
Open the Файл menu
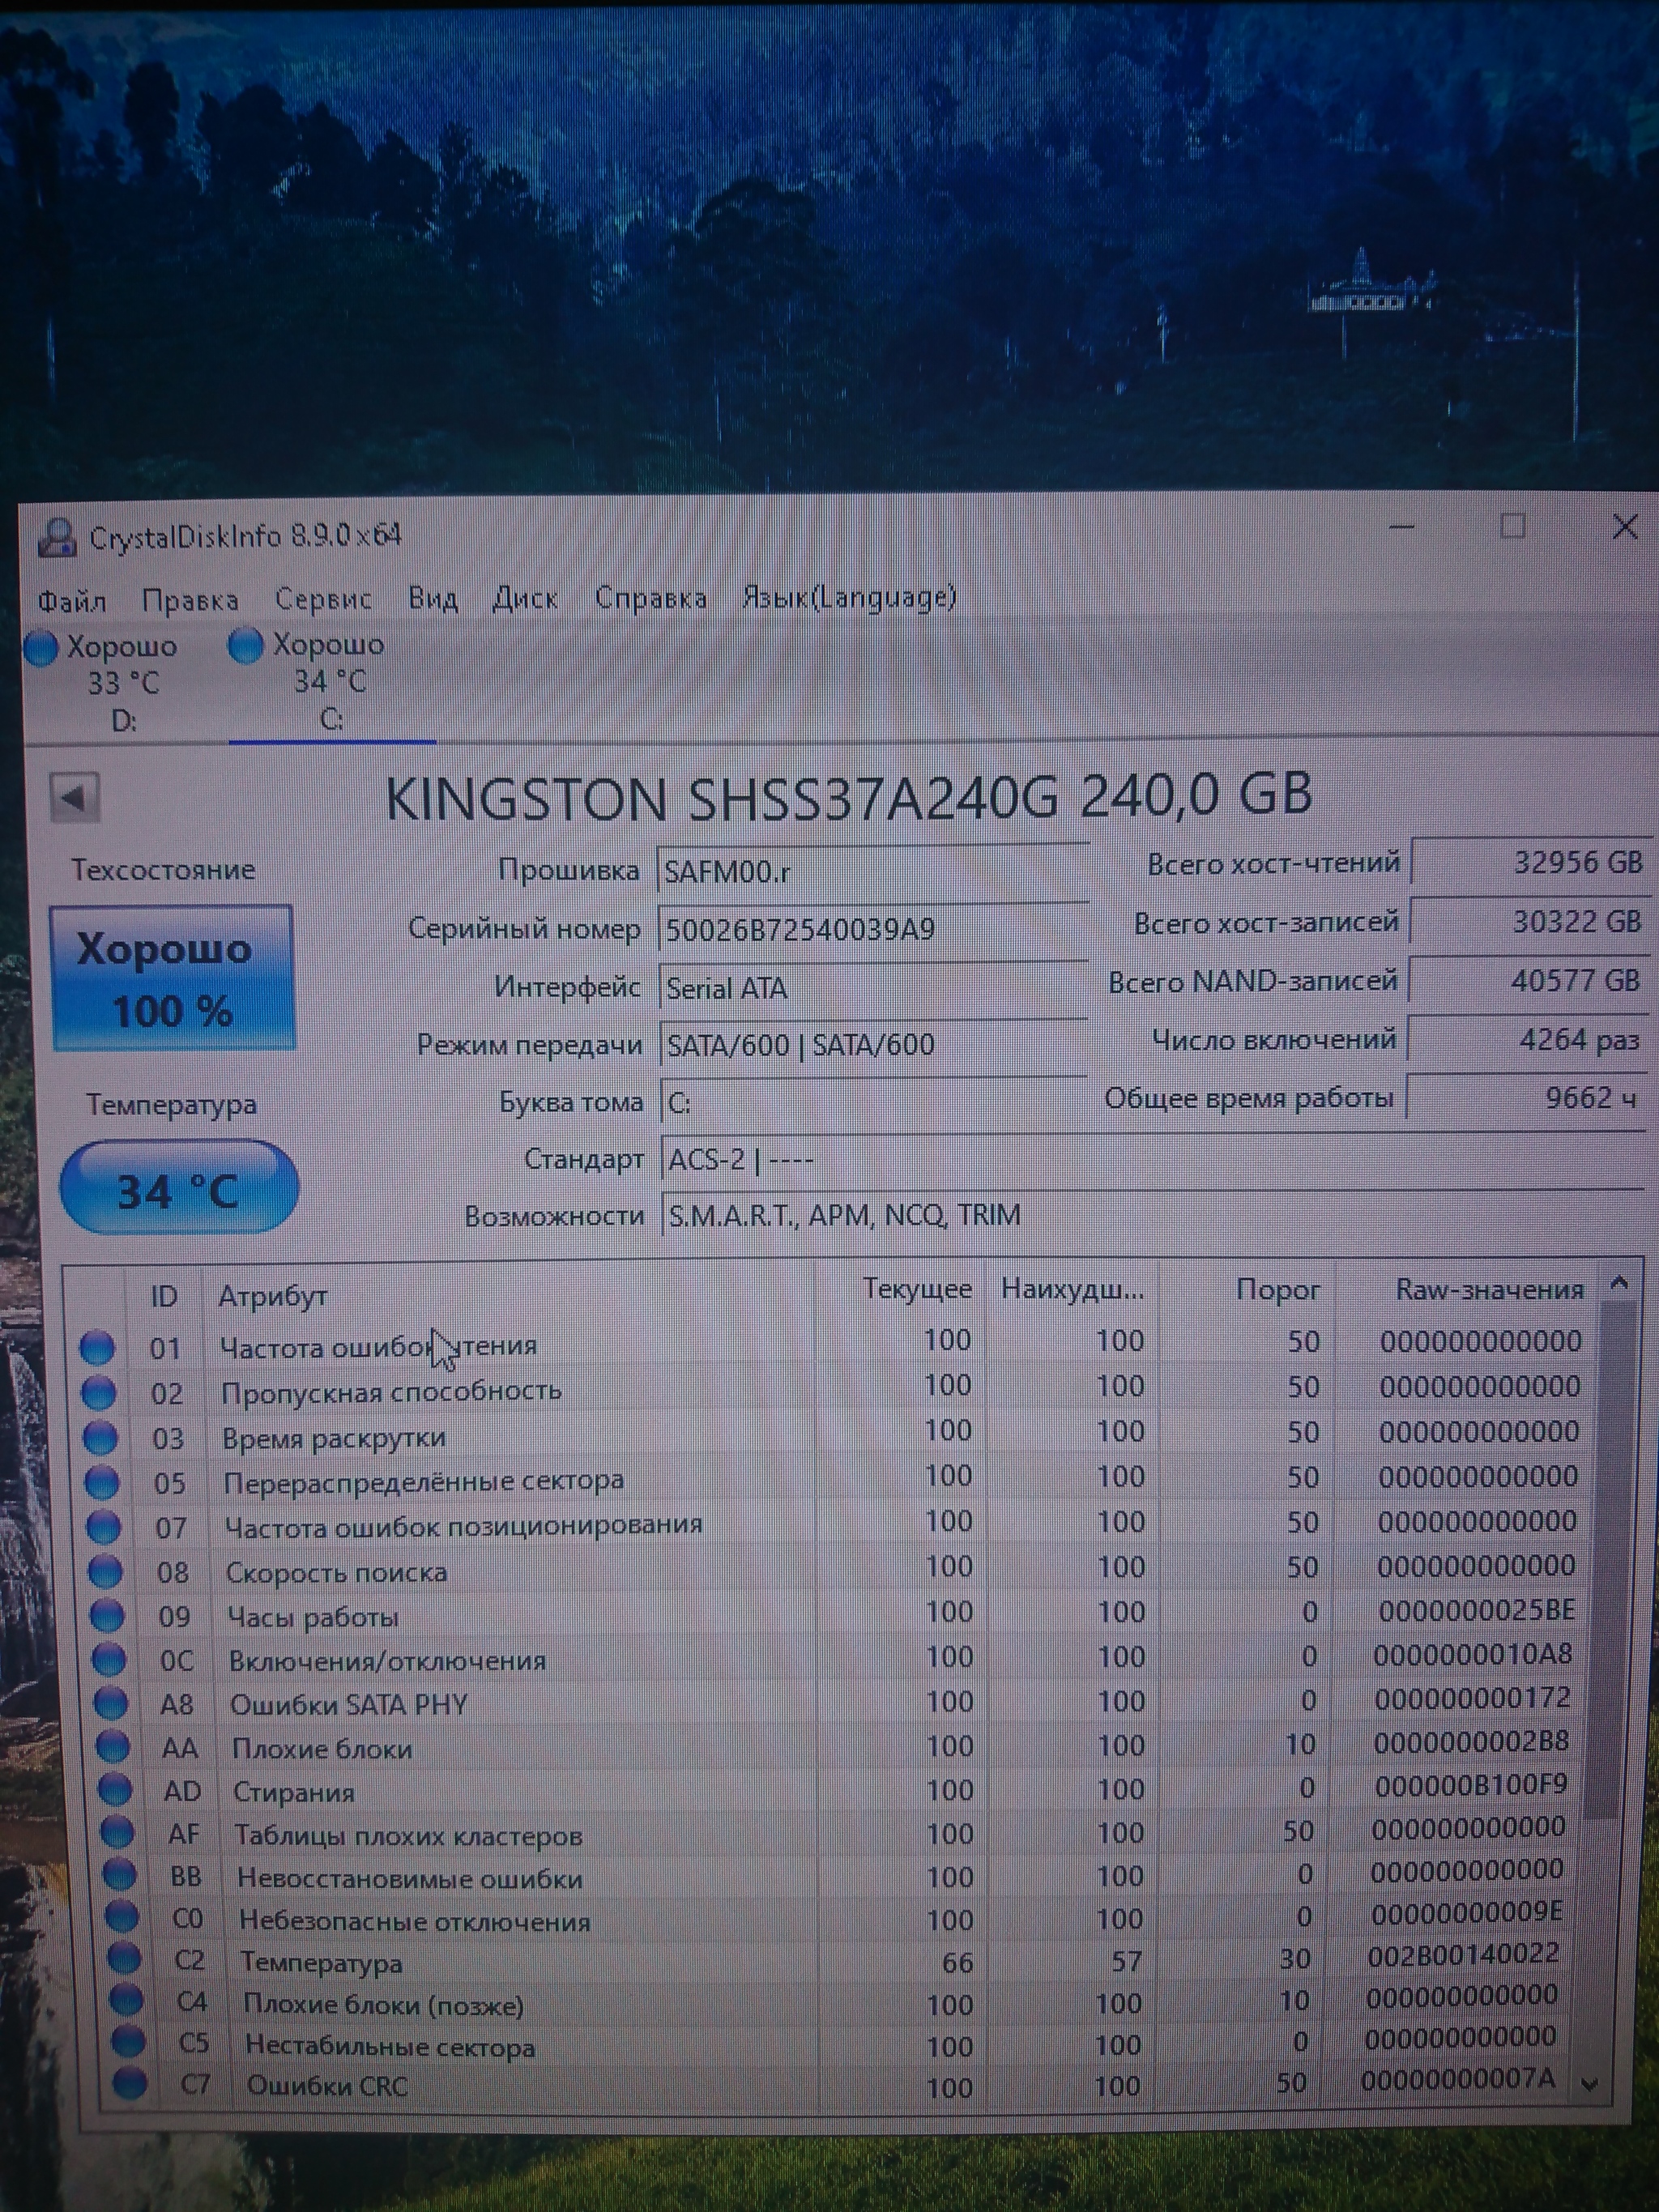72,601
